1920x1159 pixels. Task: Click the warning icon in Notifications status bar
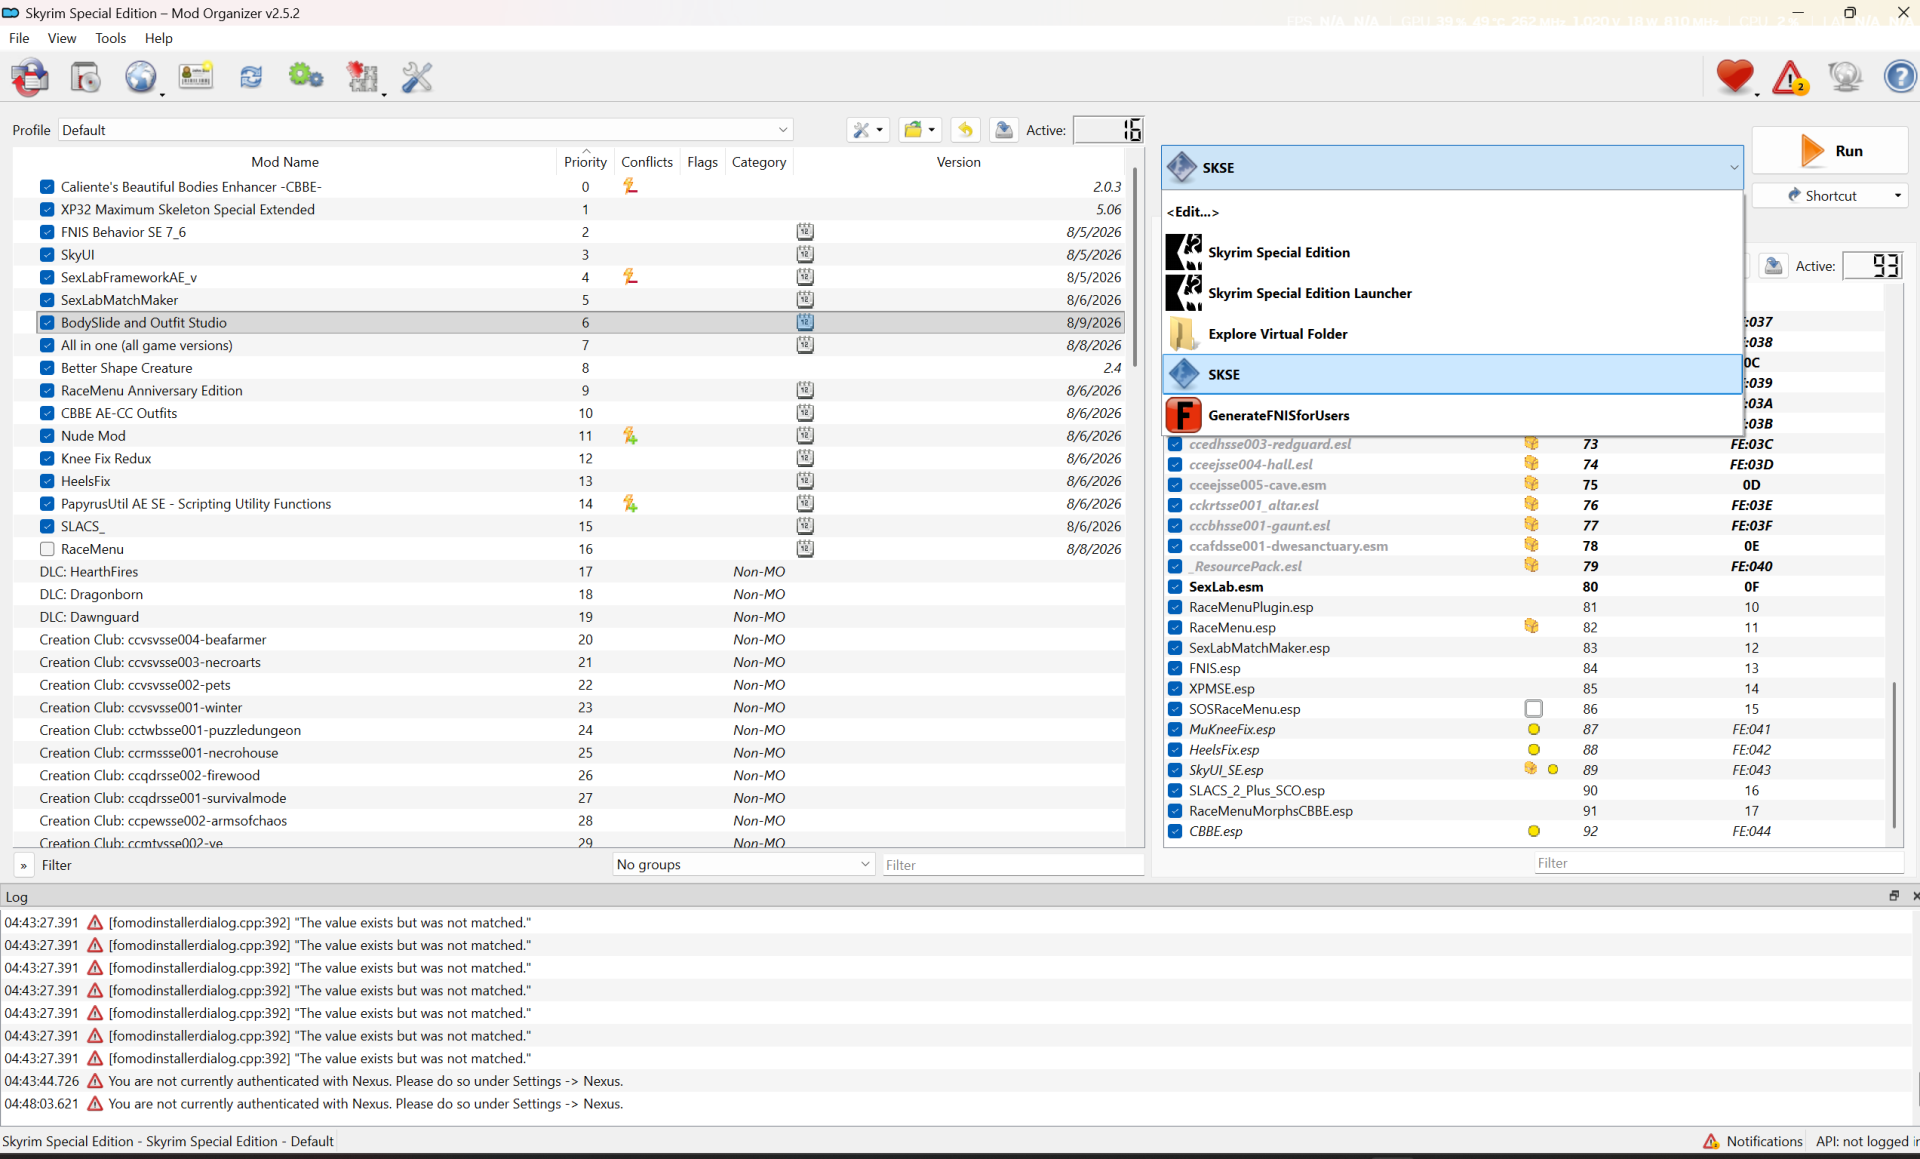click(x=1711, y=1141)
